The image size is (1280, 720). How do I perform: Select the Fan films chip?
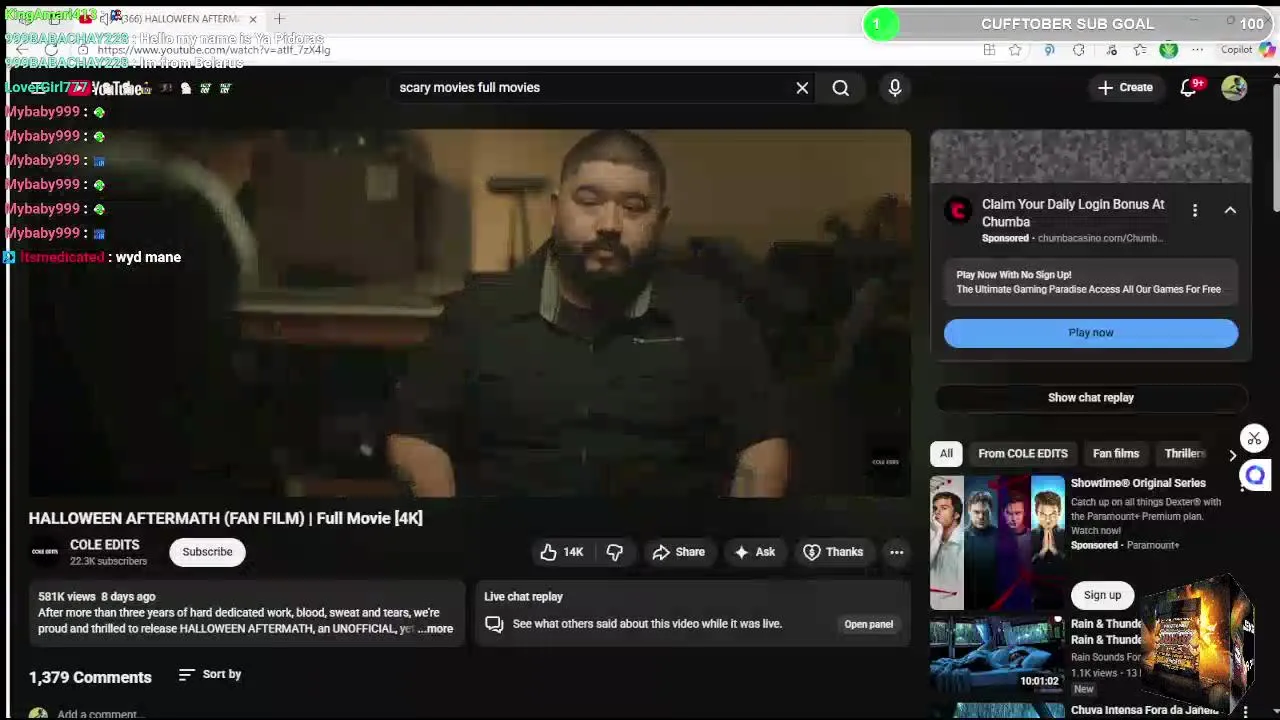click(x=1116, y=454)
